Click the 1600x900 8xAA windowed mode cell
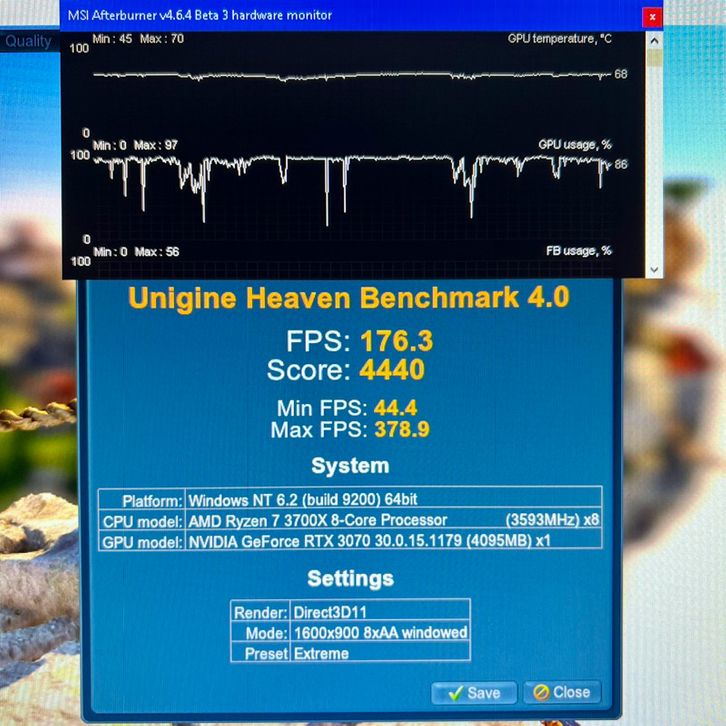 tap(379, 632)
